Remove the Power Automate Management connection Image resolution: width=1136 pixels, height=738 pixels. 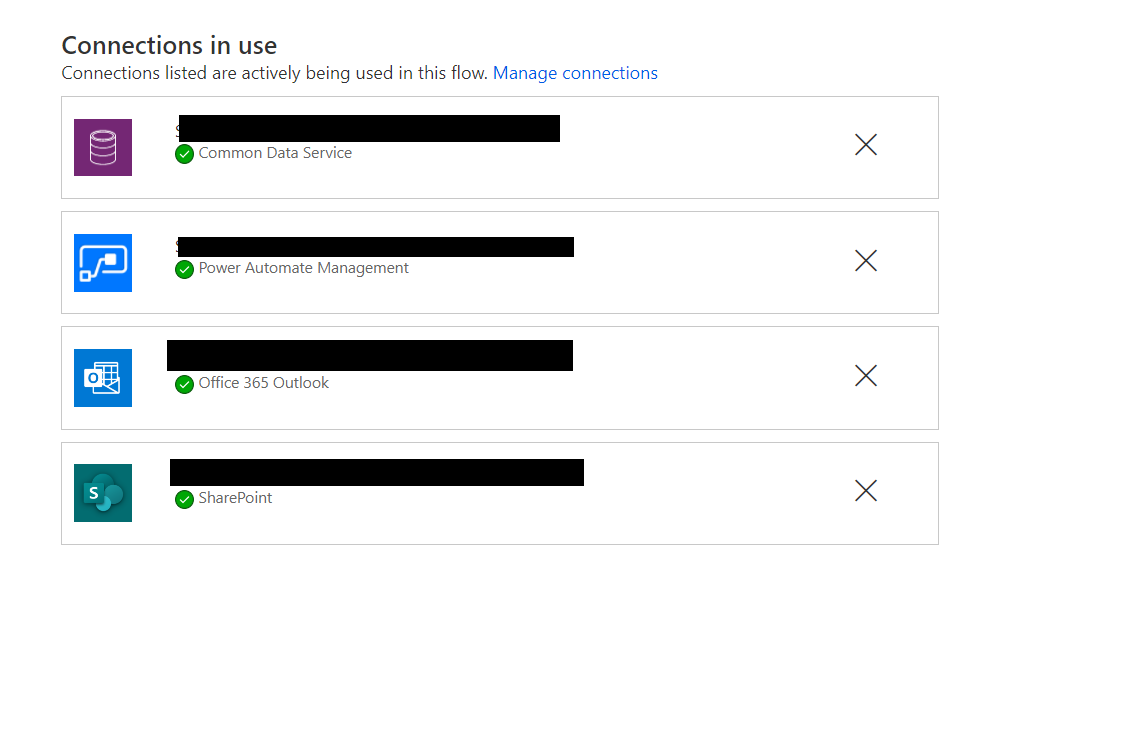865,260
